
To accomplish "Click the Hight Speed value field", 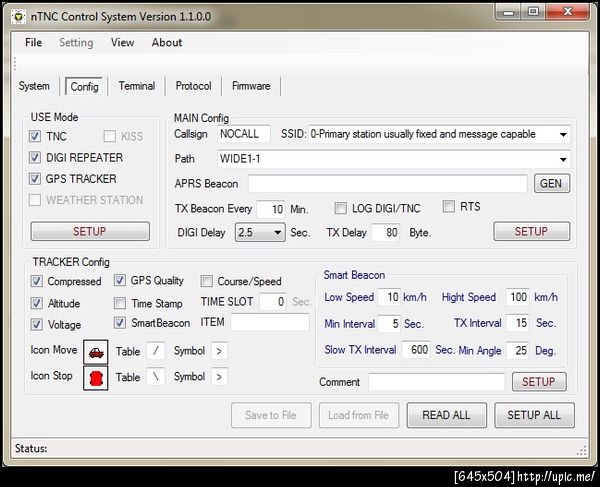I will [x=517, y=297].
